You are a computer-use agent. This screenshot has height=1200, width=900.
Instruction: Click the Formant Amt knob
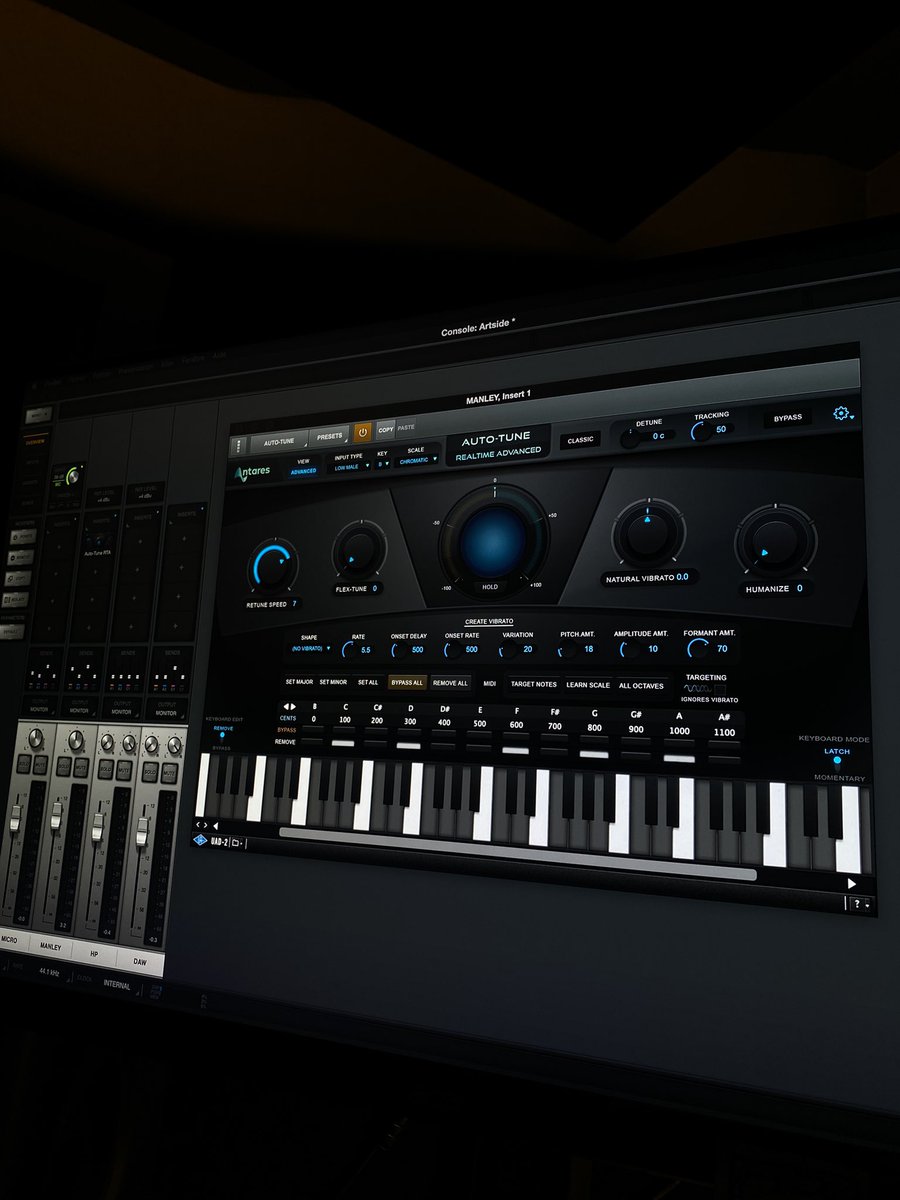[698, 649]
